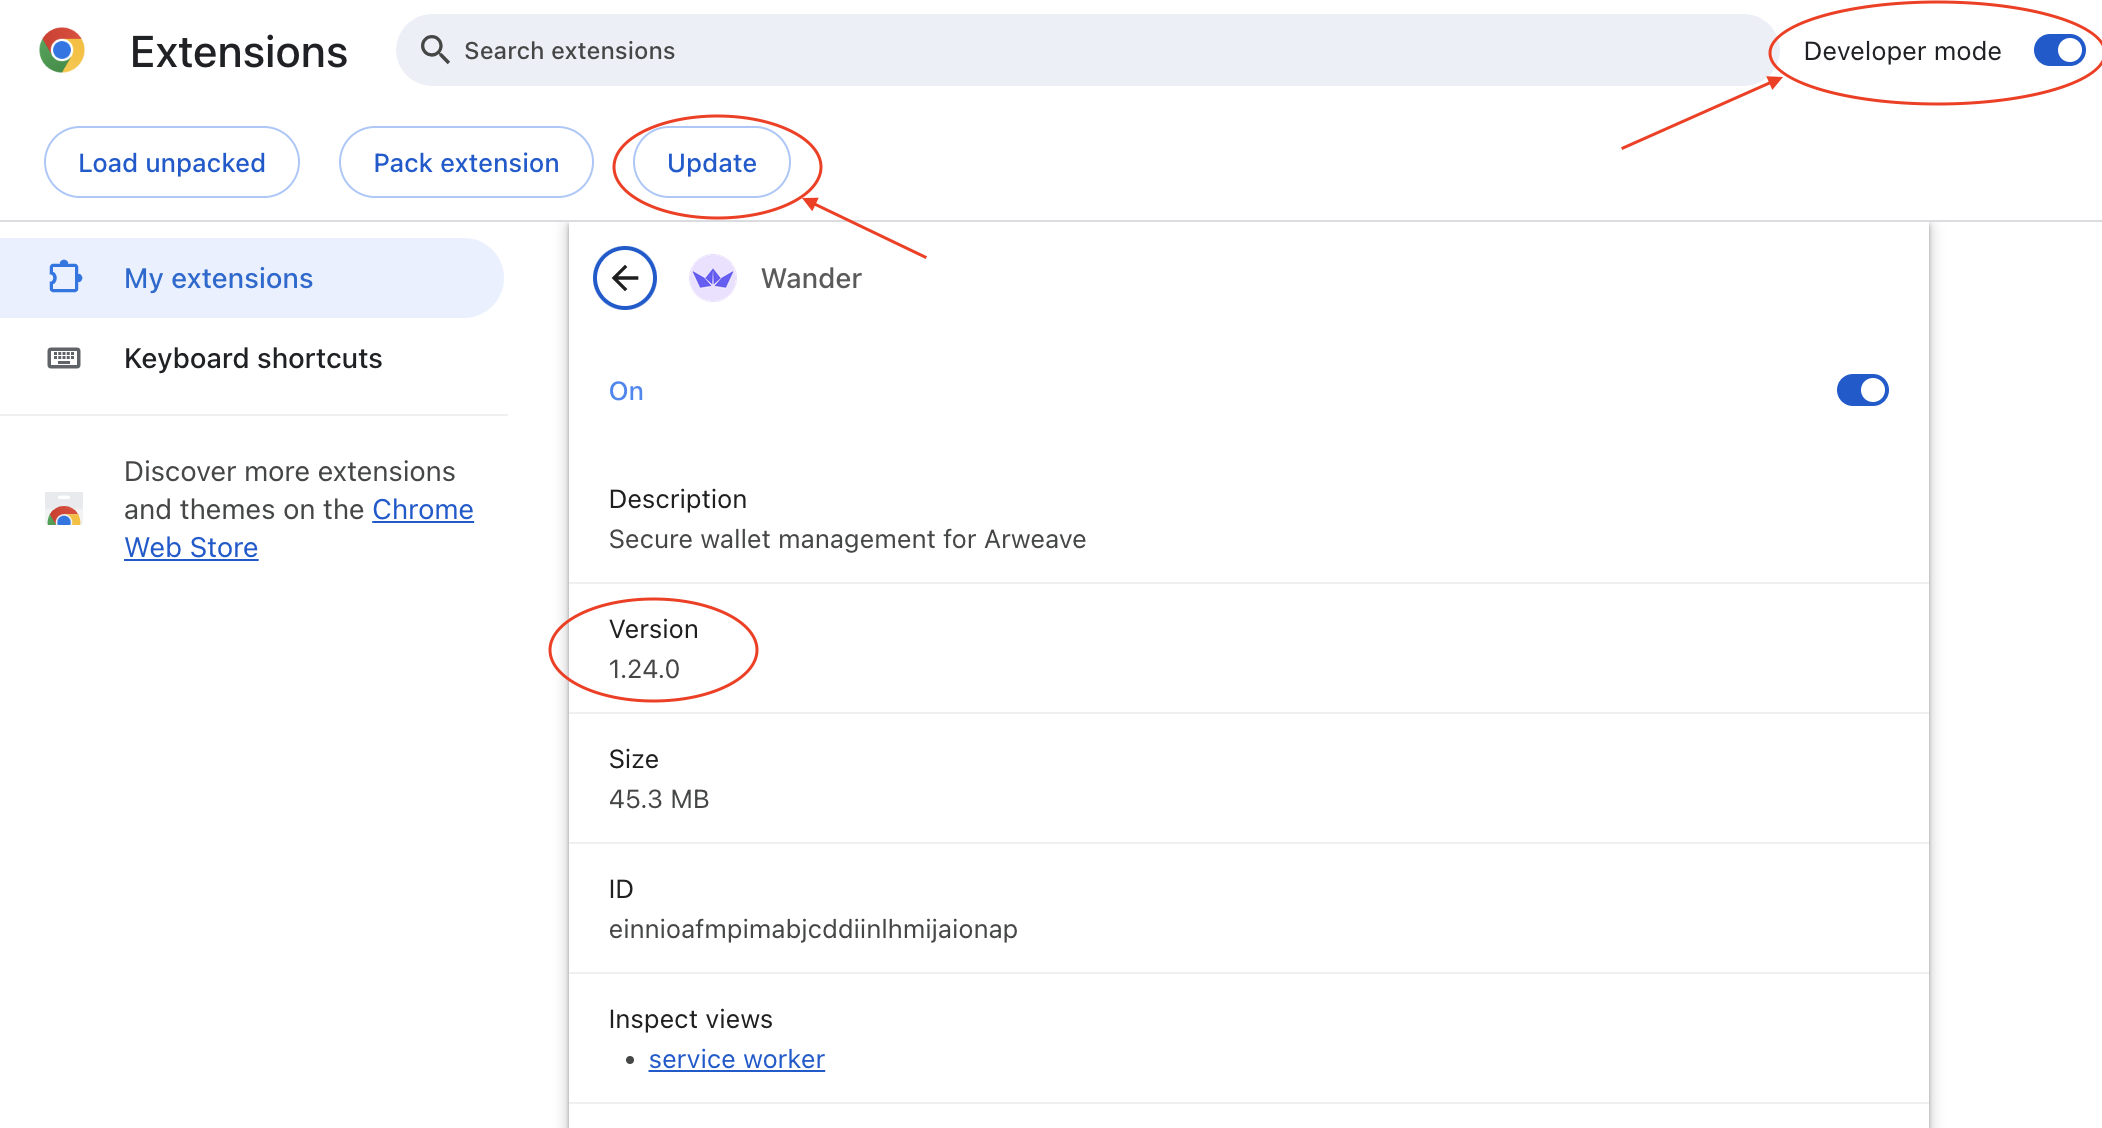Click the Developer mode label
Viewport: 2102px width, 1128px height.
(x=1902, y=51)
